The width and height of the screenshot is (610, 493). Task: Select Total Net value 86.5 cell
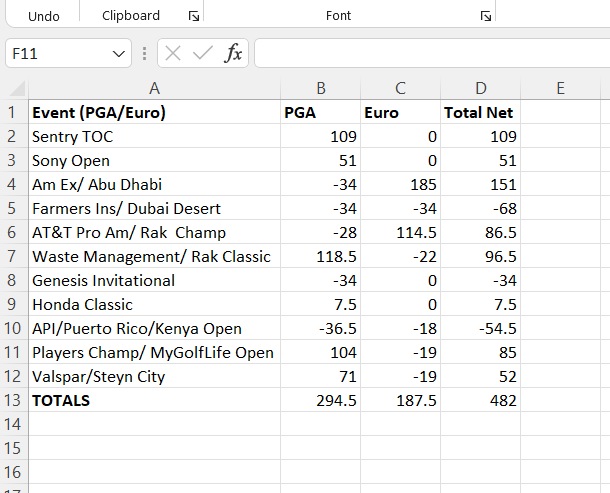pos(480,232)
